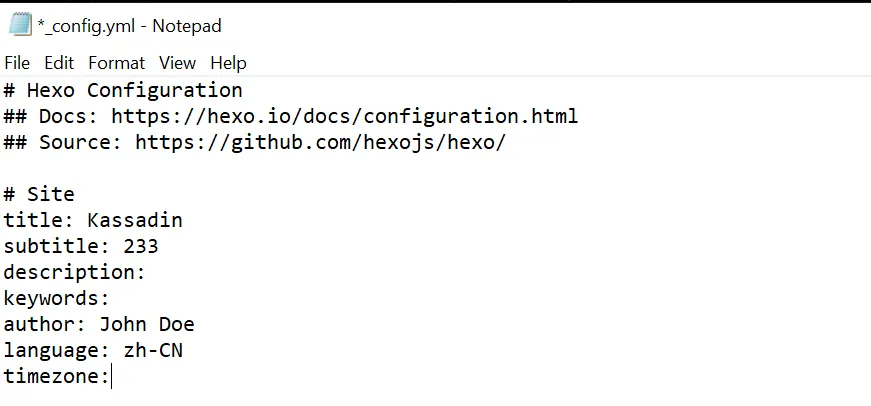
Task: Open the Format menu
Action: coord(116,63)
